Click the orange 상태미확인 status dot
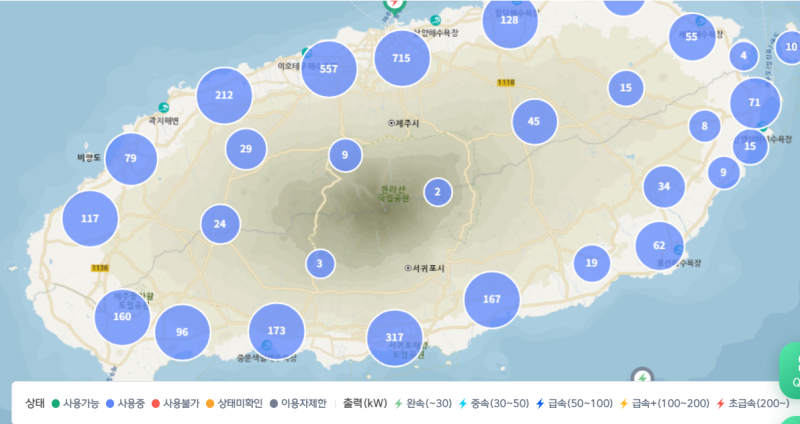Screen dimensions: 800x424 pyautogui.click(x=210, y=404)
